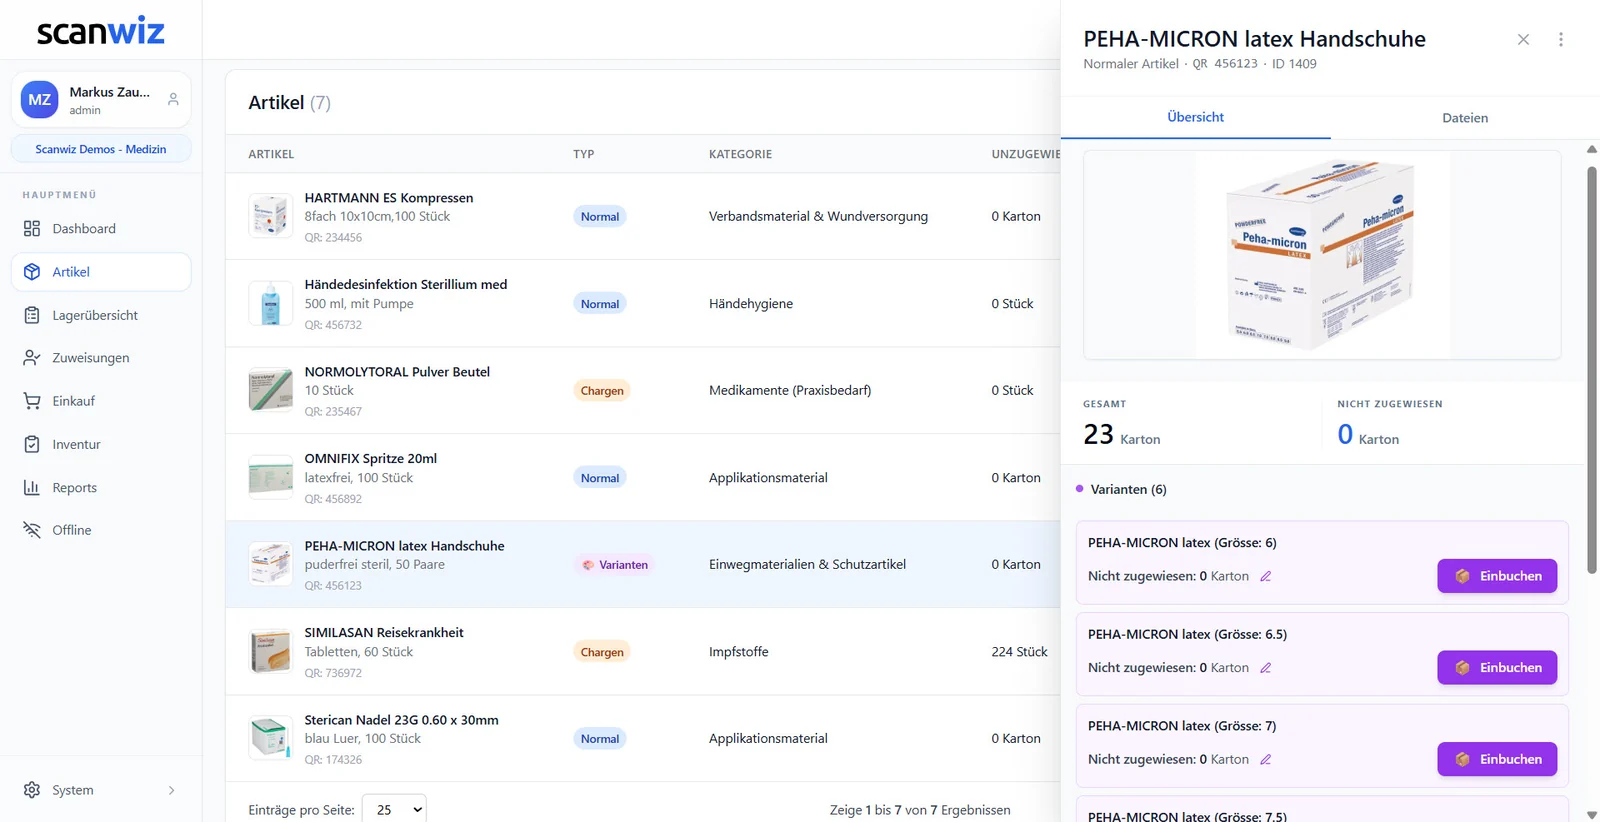Switch to the Dateien tab

[x=1465, y=118]
